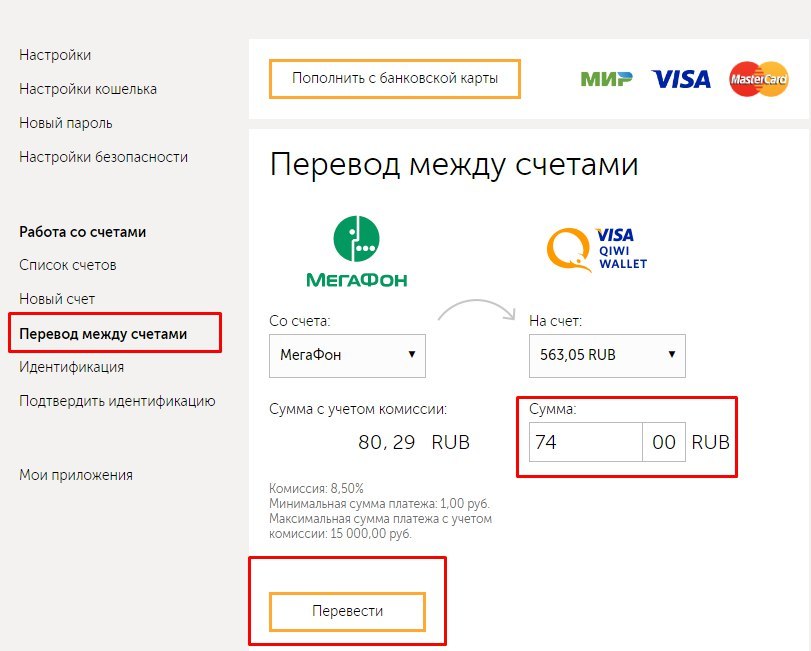
Task: Go to Настройки безопасности
Action: (x=103, y=157)
